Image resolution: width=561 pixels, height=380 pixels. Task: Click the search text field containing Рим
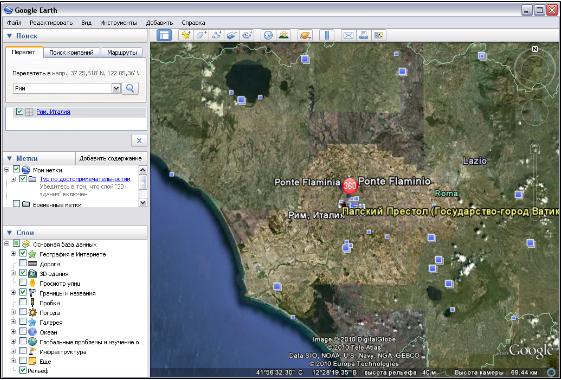pos(63,88)
